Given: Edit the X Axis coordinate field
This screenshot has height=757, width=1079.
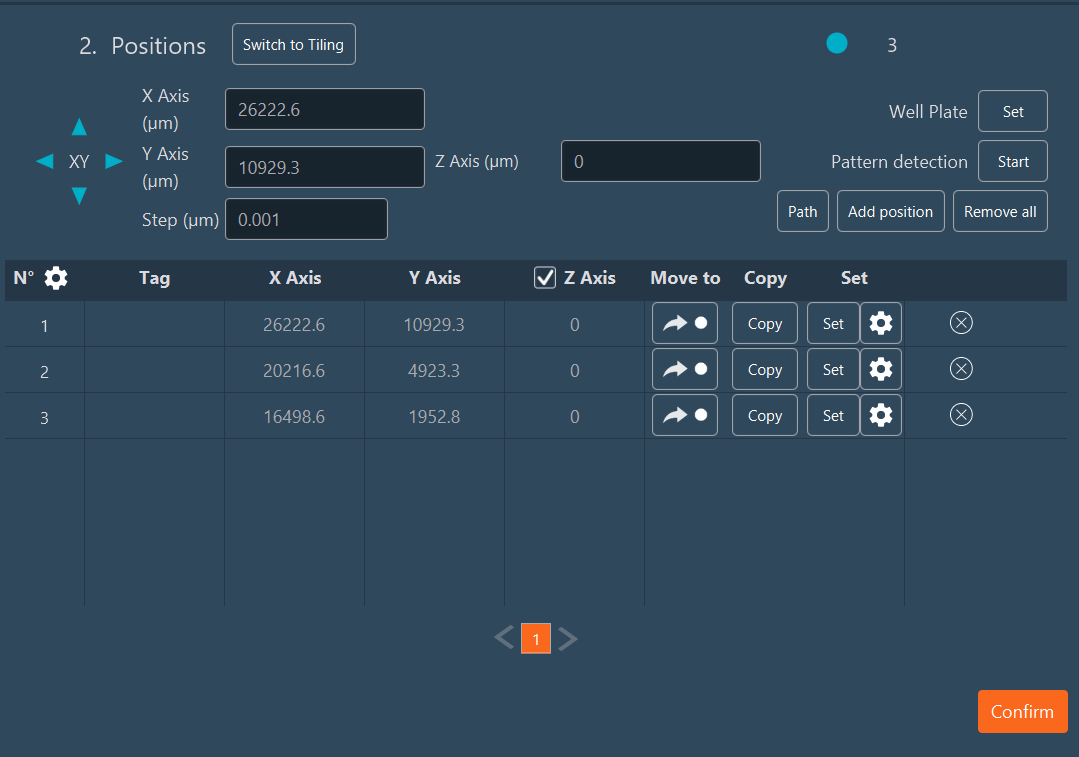Looking at the screenshot, I should pos(324,108).
